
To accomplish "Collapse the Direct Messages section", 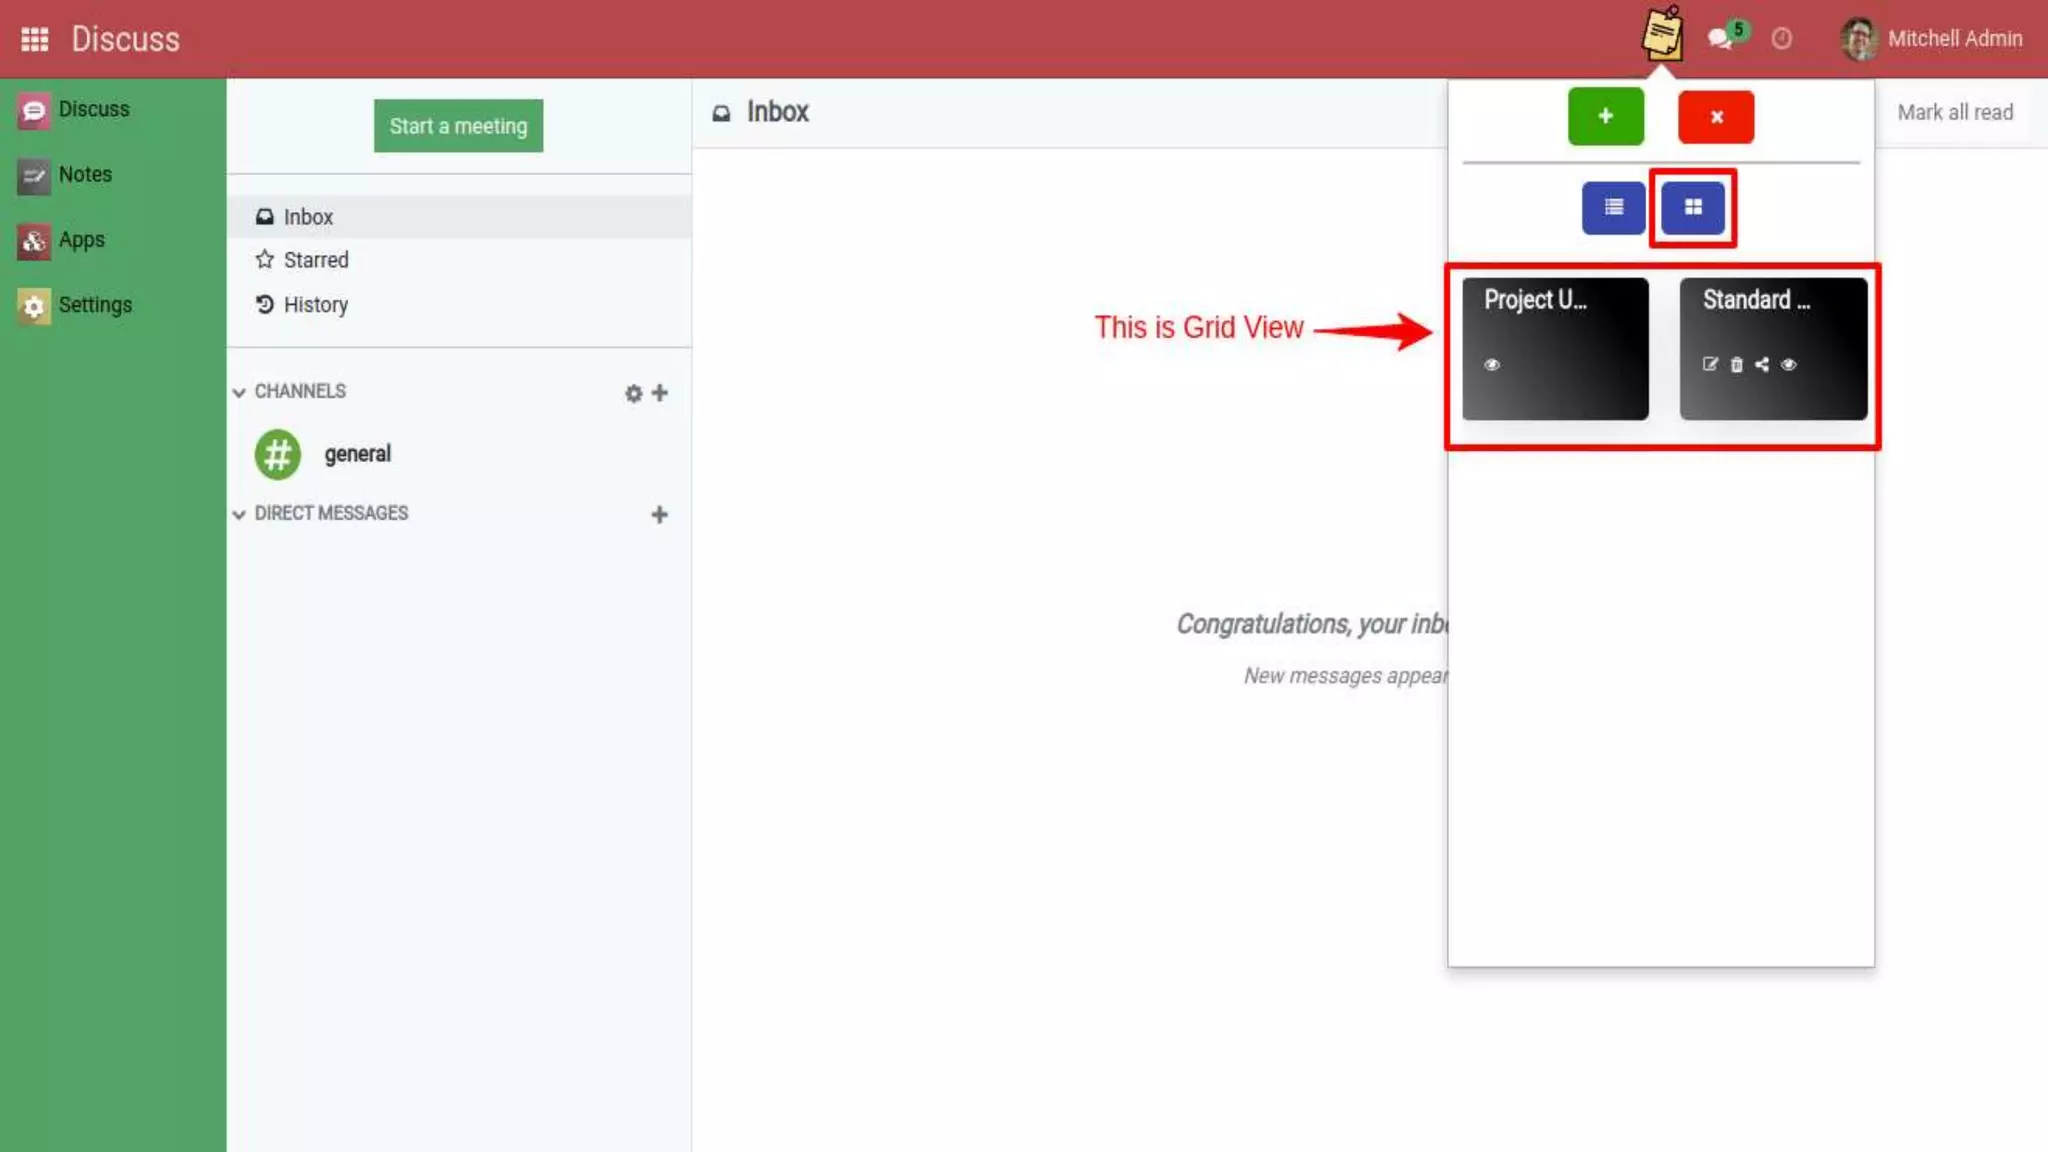I will 239,514.
